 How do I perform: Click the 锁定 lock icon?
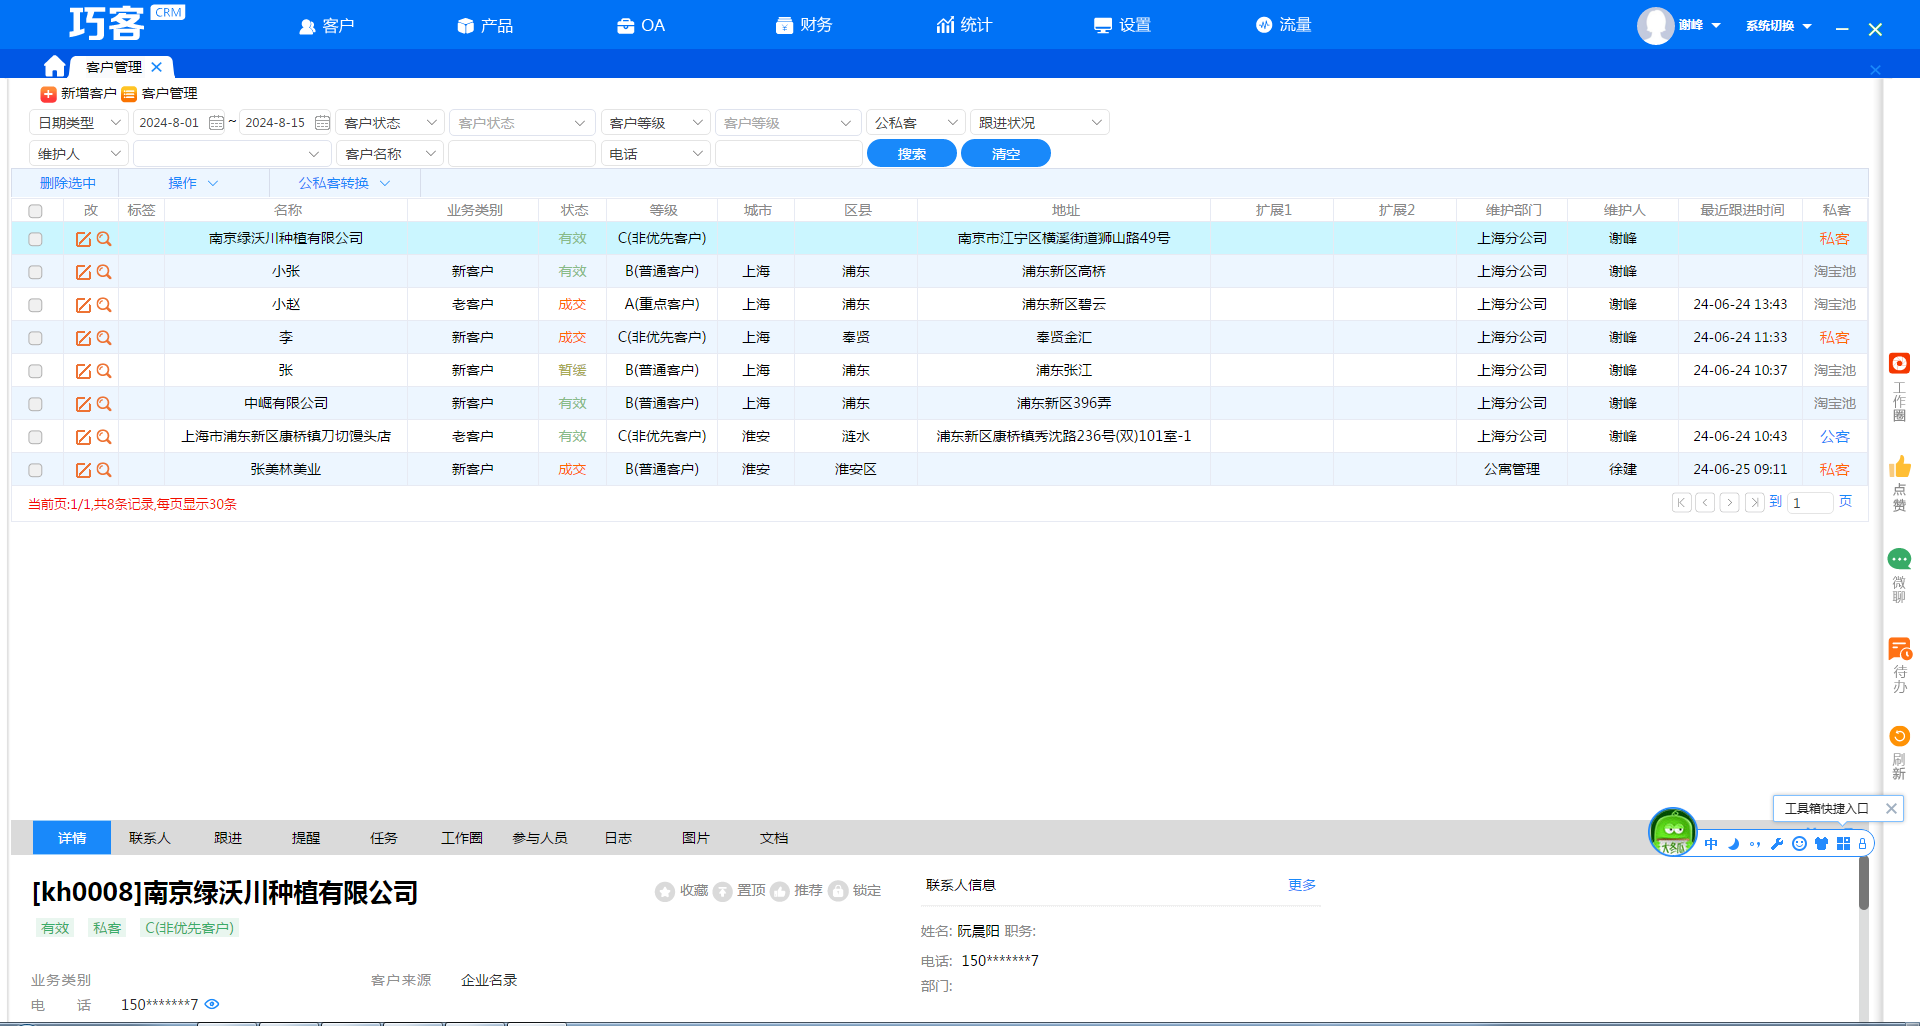(x=838, y=891)
